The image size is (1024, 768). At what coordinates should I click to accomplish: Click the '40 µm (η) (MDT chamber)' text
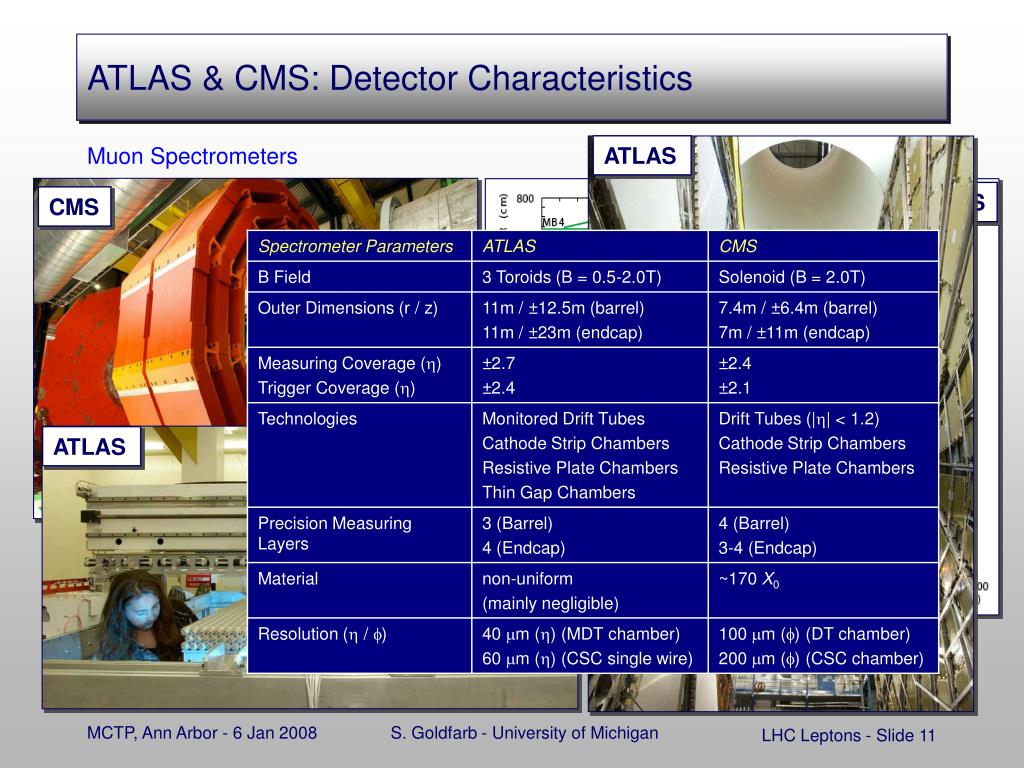pyautogui.click(x=581, y=634)
